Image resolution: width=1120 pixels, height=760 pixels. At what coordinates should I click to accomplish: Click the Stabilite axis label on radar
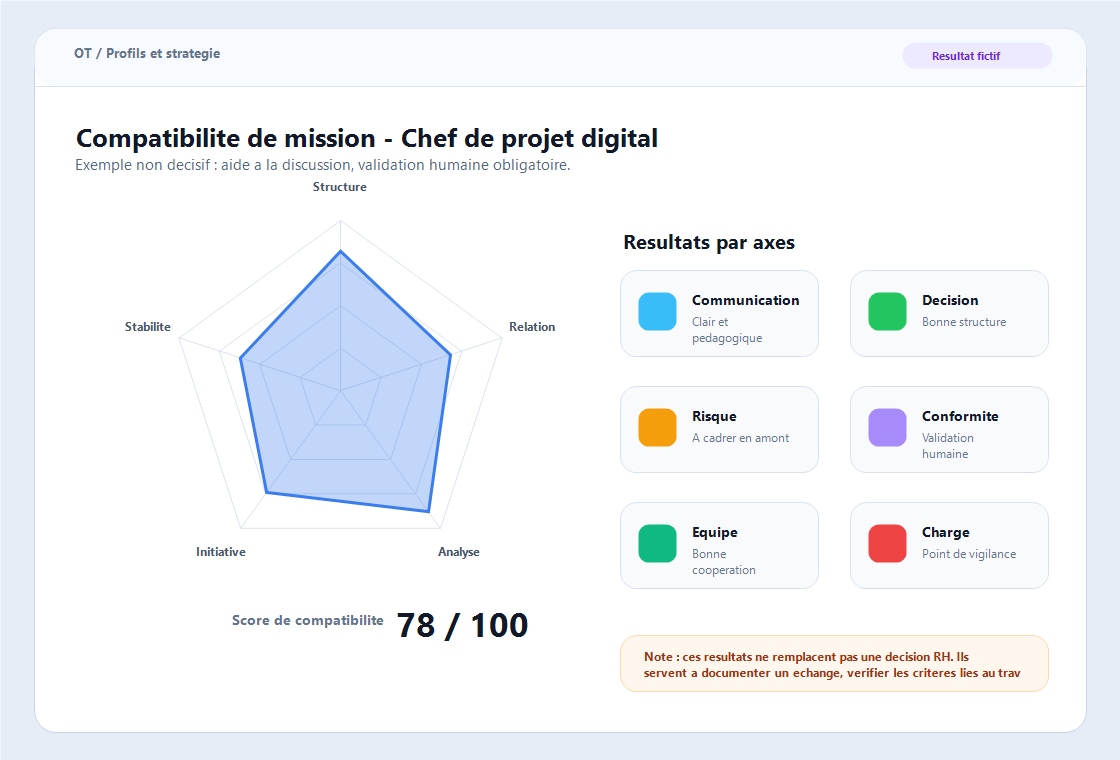(148, 326)
